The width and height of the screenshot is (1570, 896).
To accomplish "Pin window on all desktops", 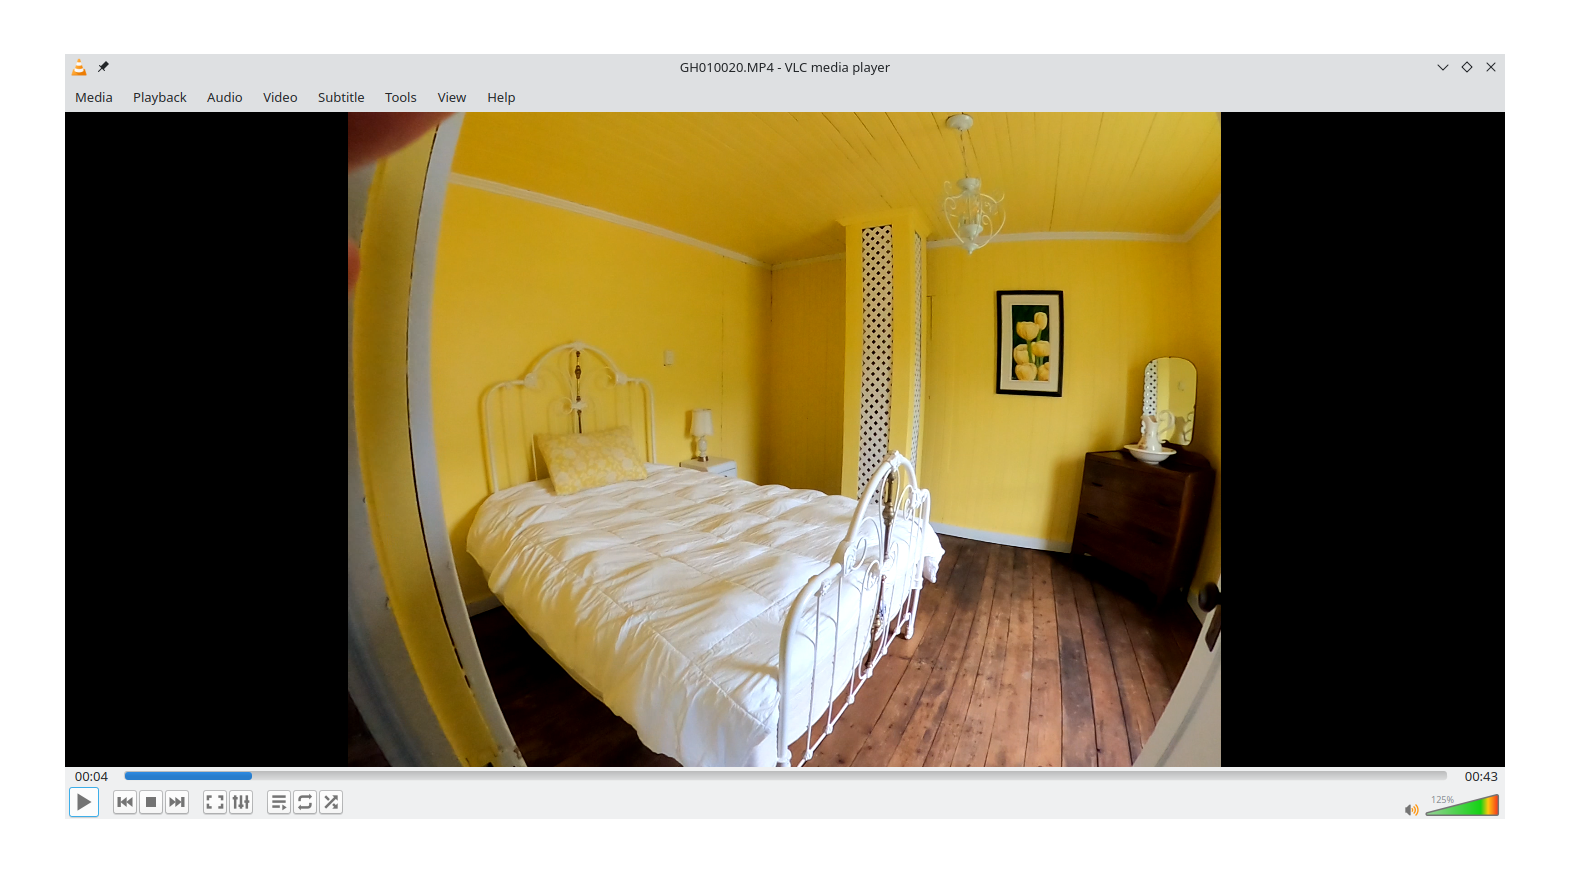I will (103, 67).
